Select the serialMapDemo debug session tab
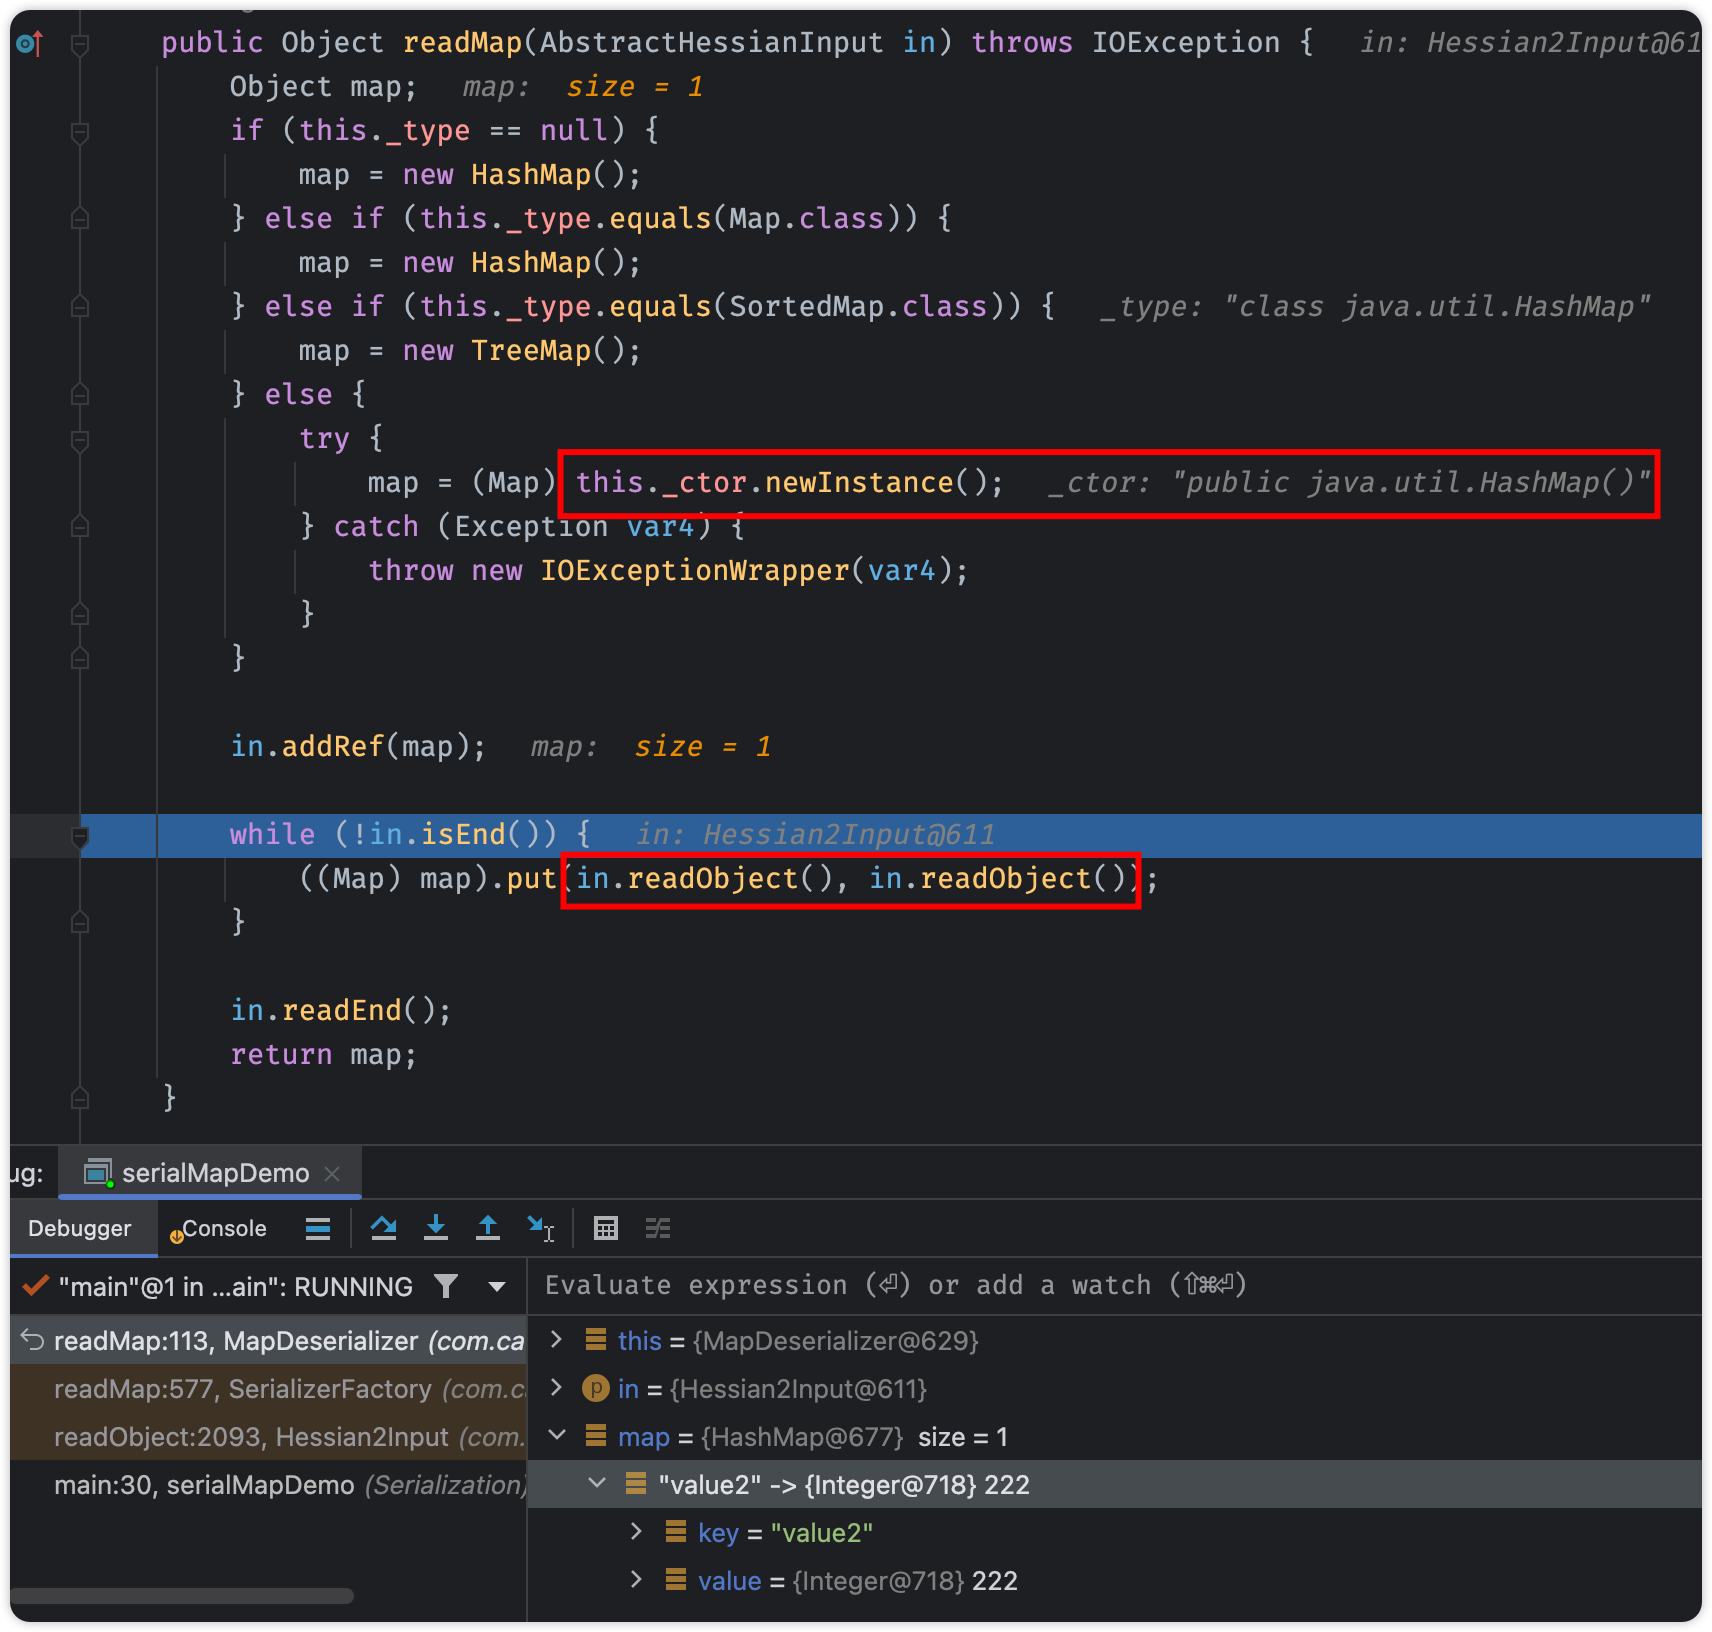Image resolution: width=1712 pixels, height=1632 pixels. coord(210,1173)
